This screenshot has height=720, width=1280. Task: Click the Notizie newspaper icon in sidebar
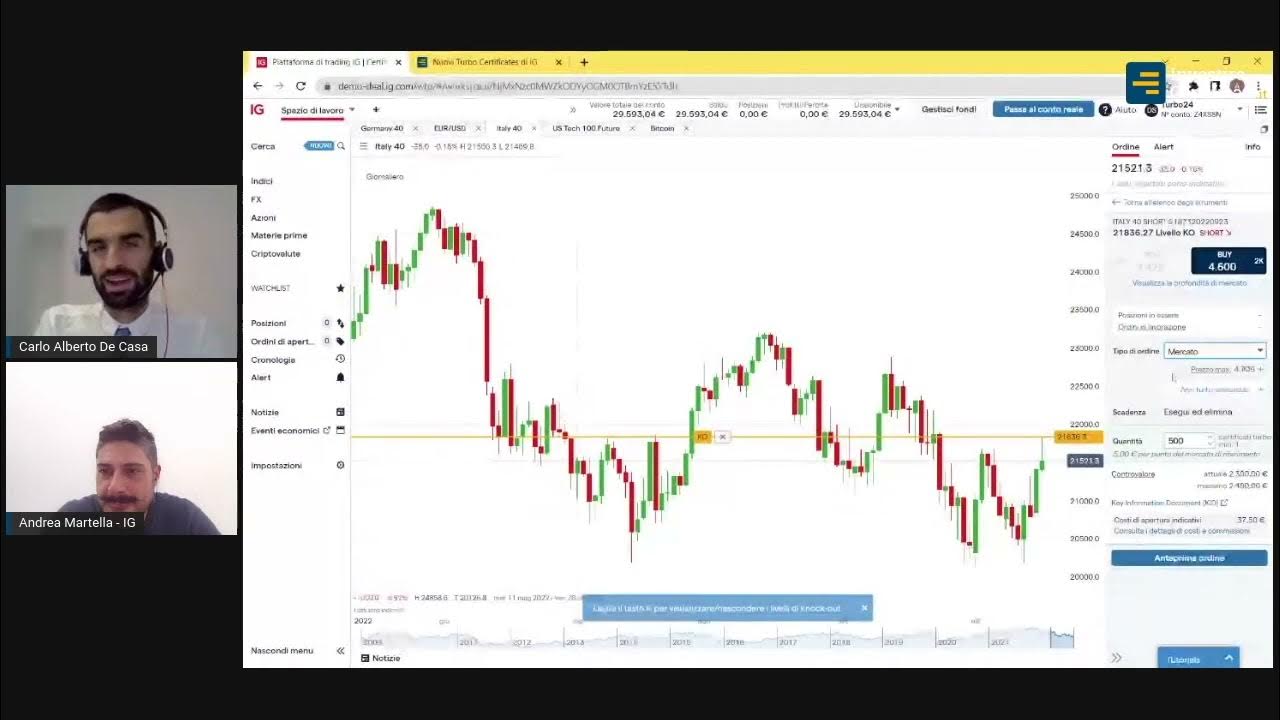click(x=340, y=412)
